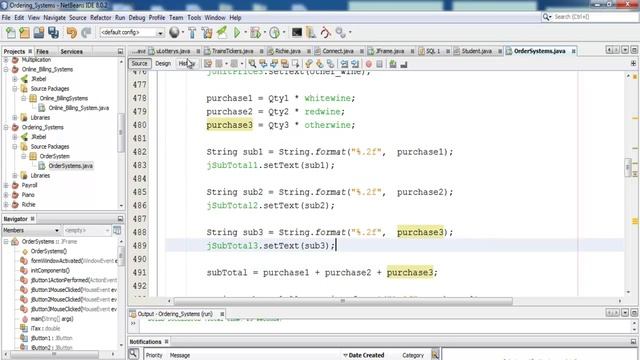Image resolution: width=640 pixels, height=360 pixels.
Task: Click the Navigator filter icon beside empty combo
Action: tap(117, 231)
